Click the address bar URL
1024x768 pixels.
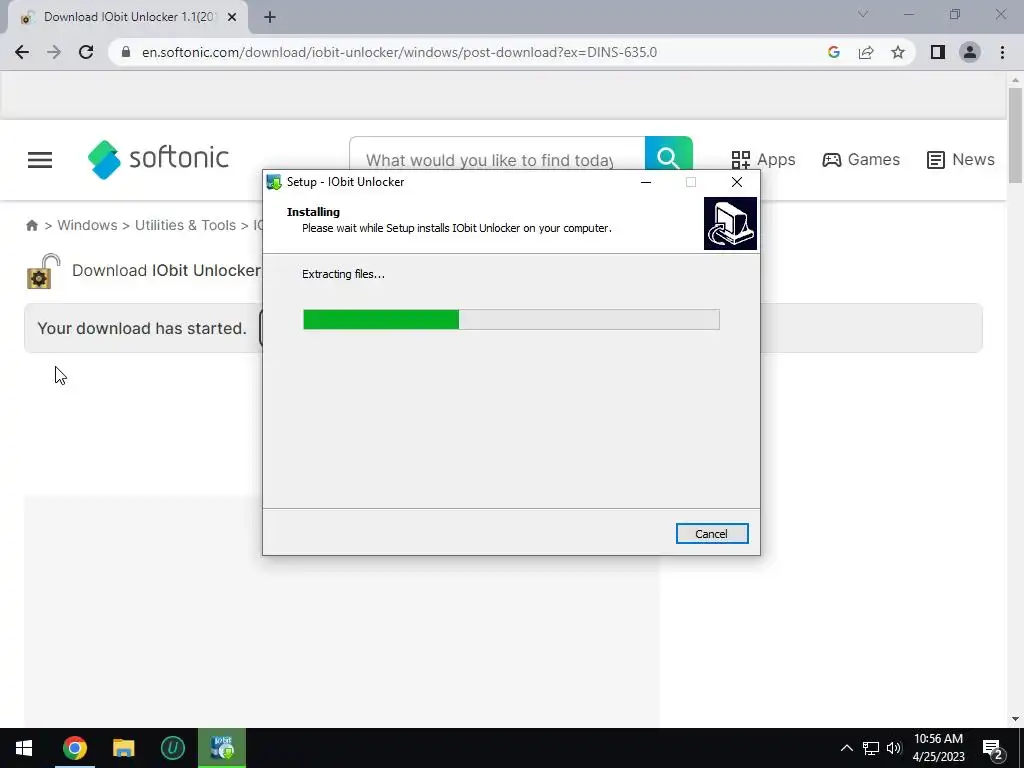(399, 52)
